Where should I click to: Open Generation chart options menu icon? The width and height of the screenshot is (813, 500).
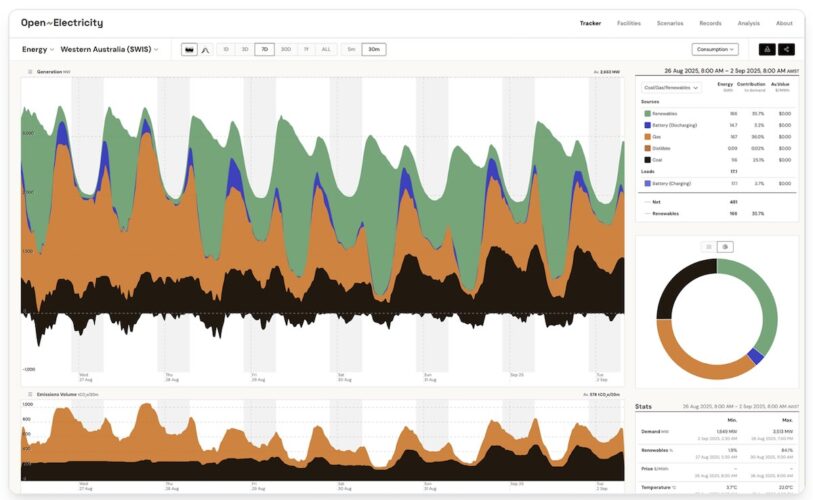[x=30, y=72]
